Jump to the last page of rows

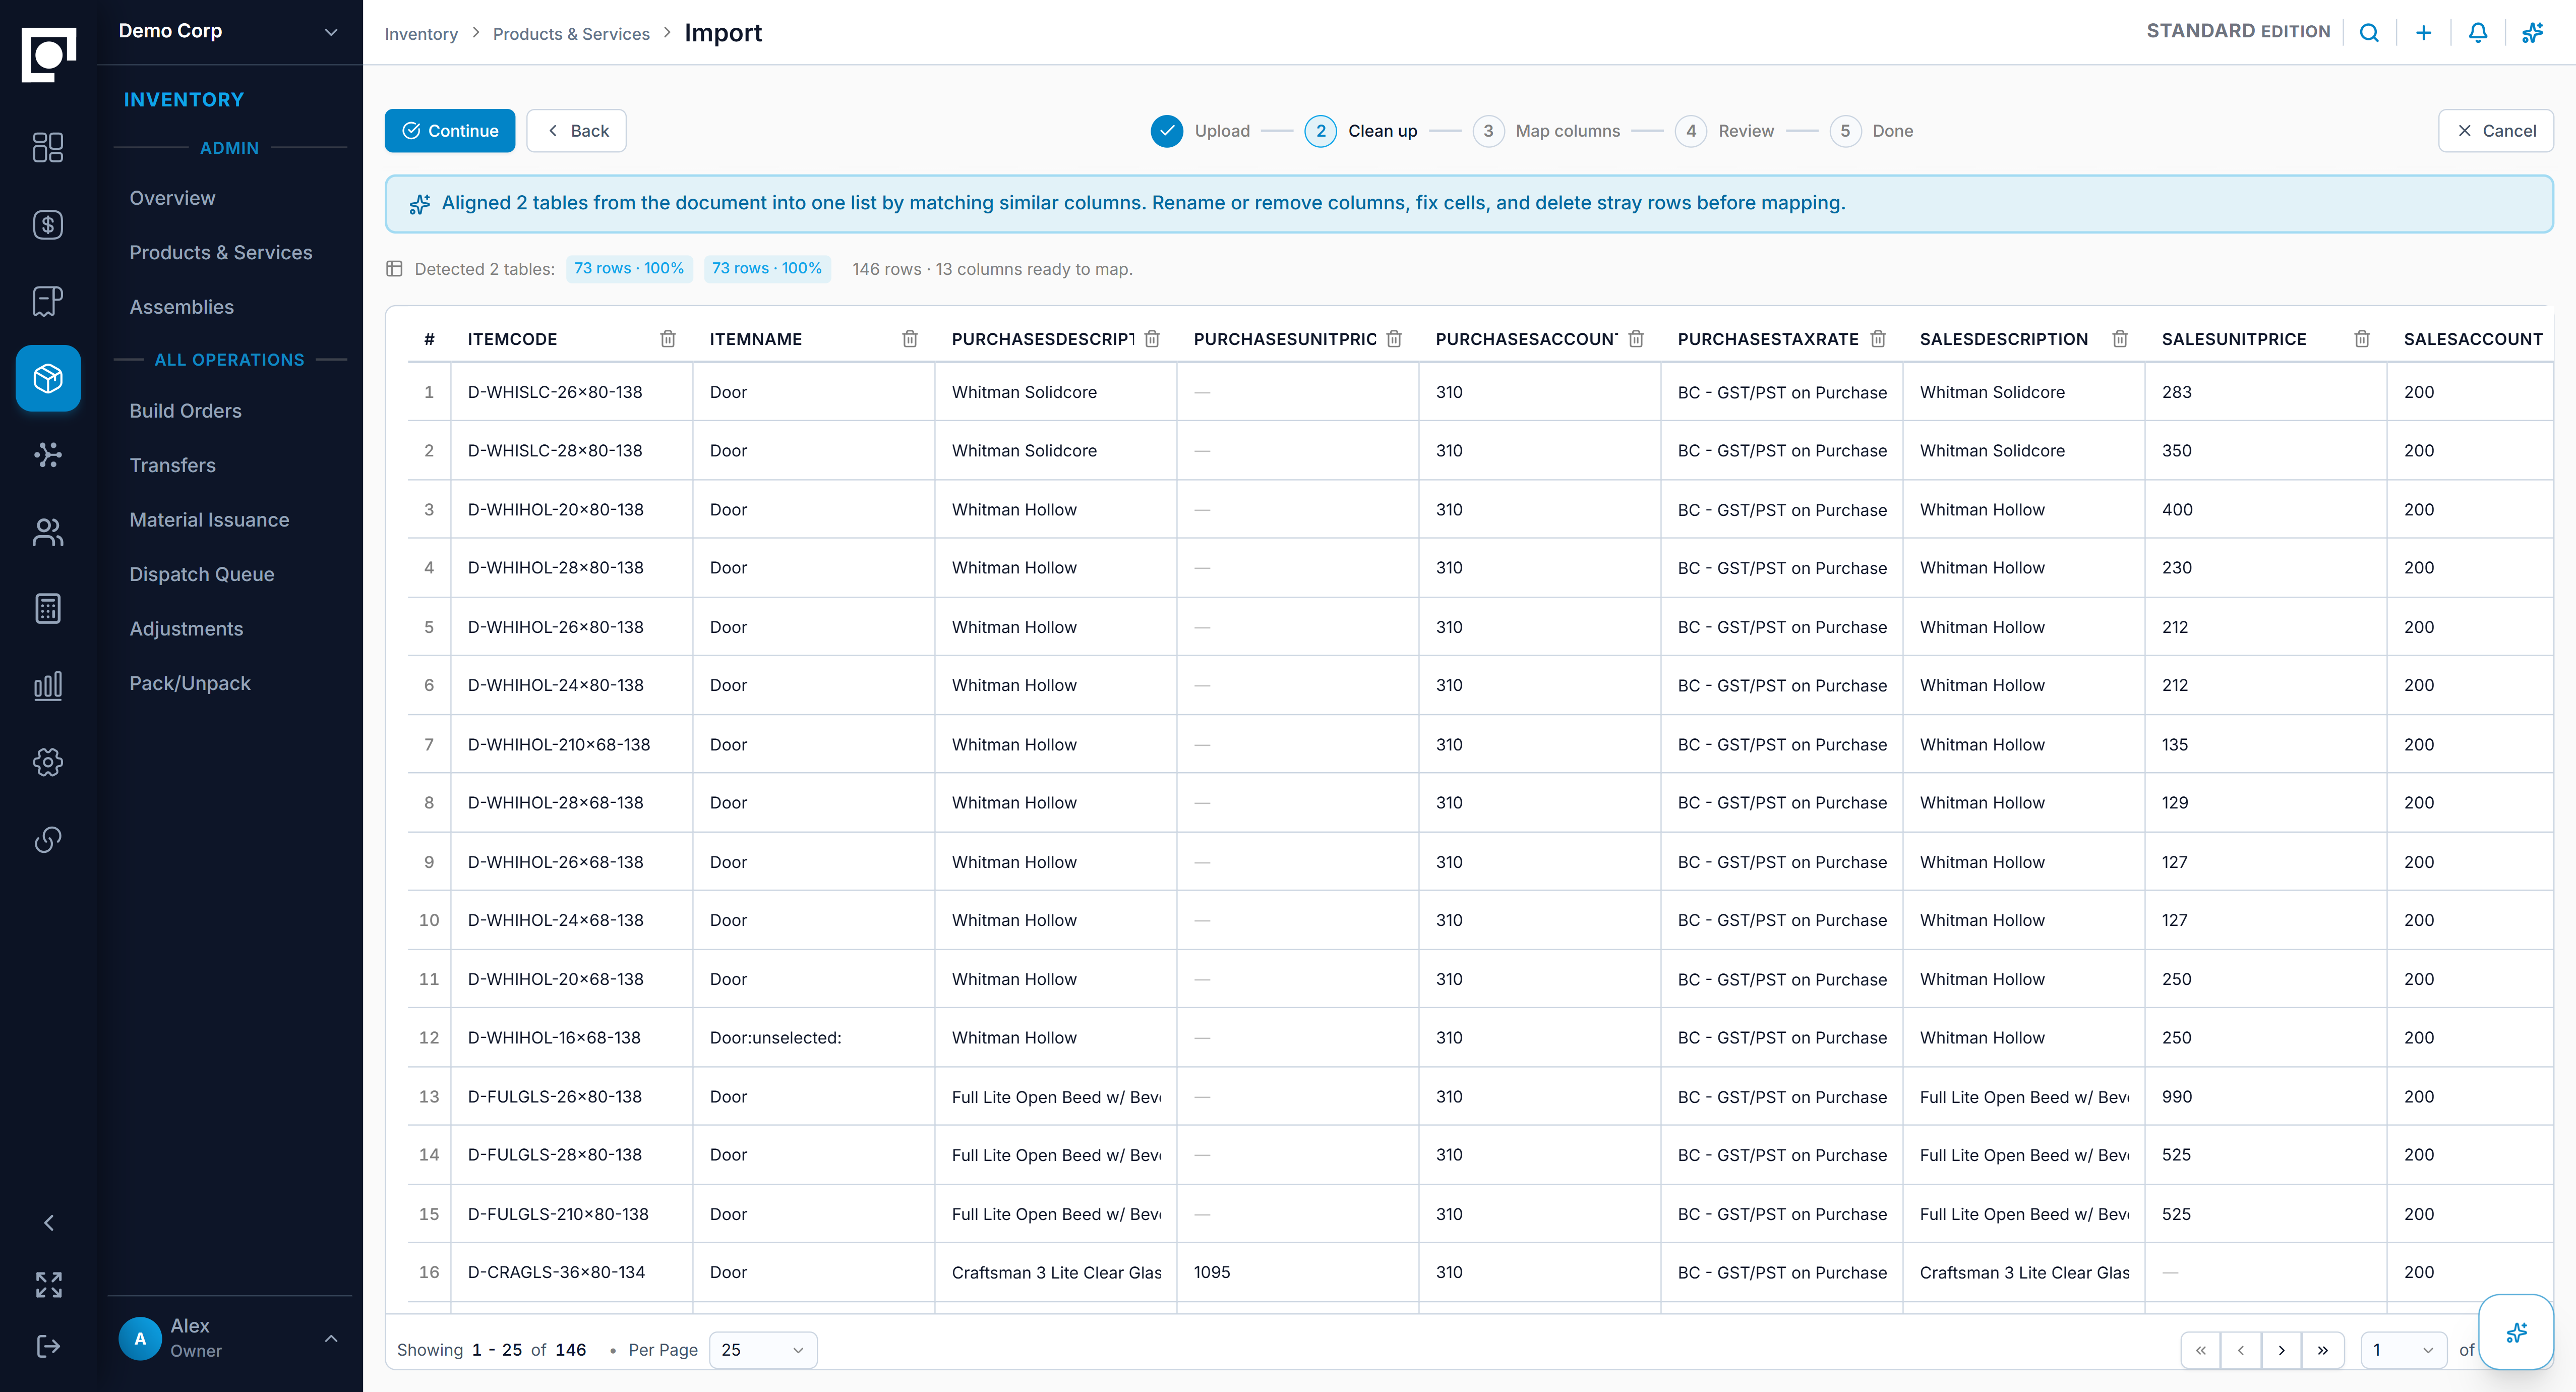[x=2322, y=1350]
